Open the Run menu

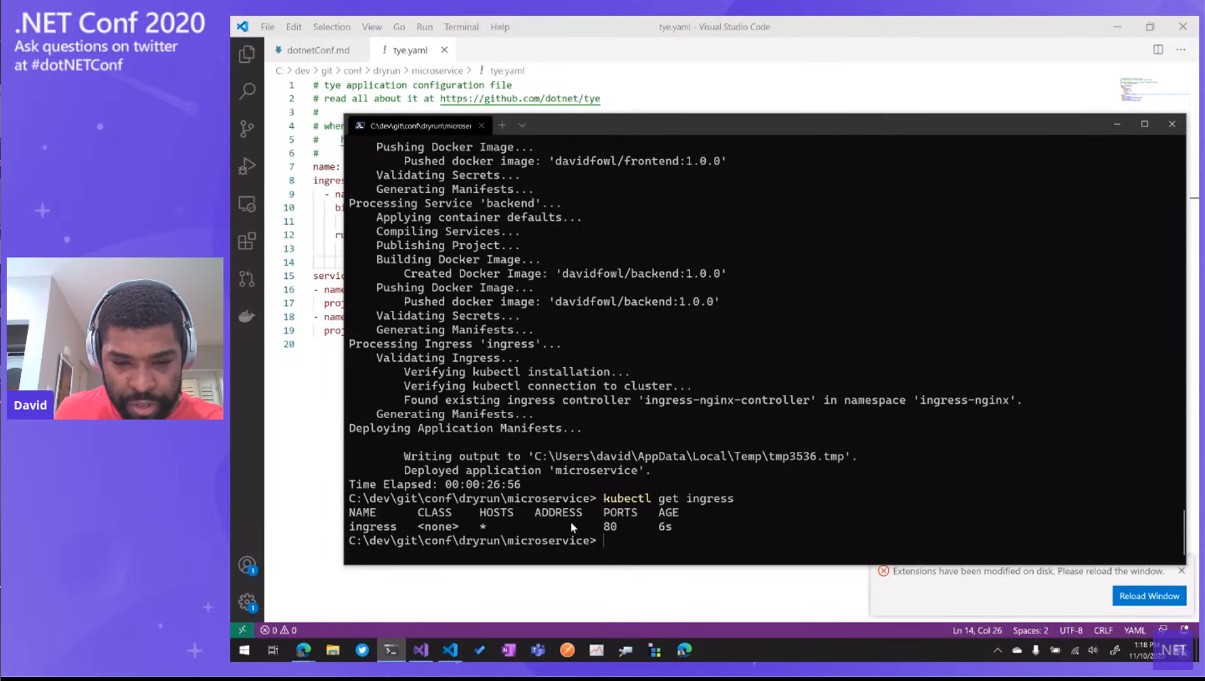click(425, 27)
